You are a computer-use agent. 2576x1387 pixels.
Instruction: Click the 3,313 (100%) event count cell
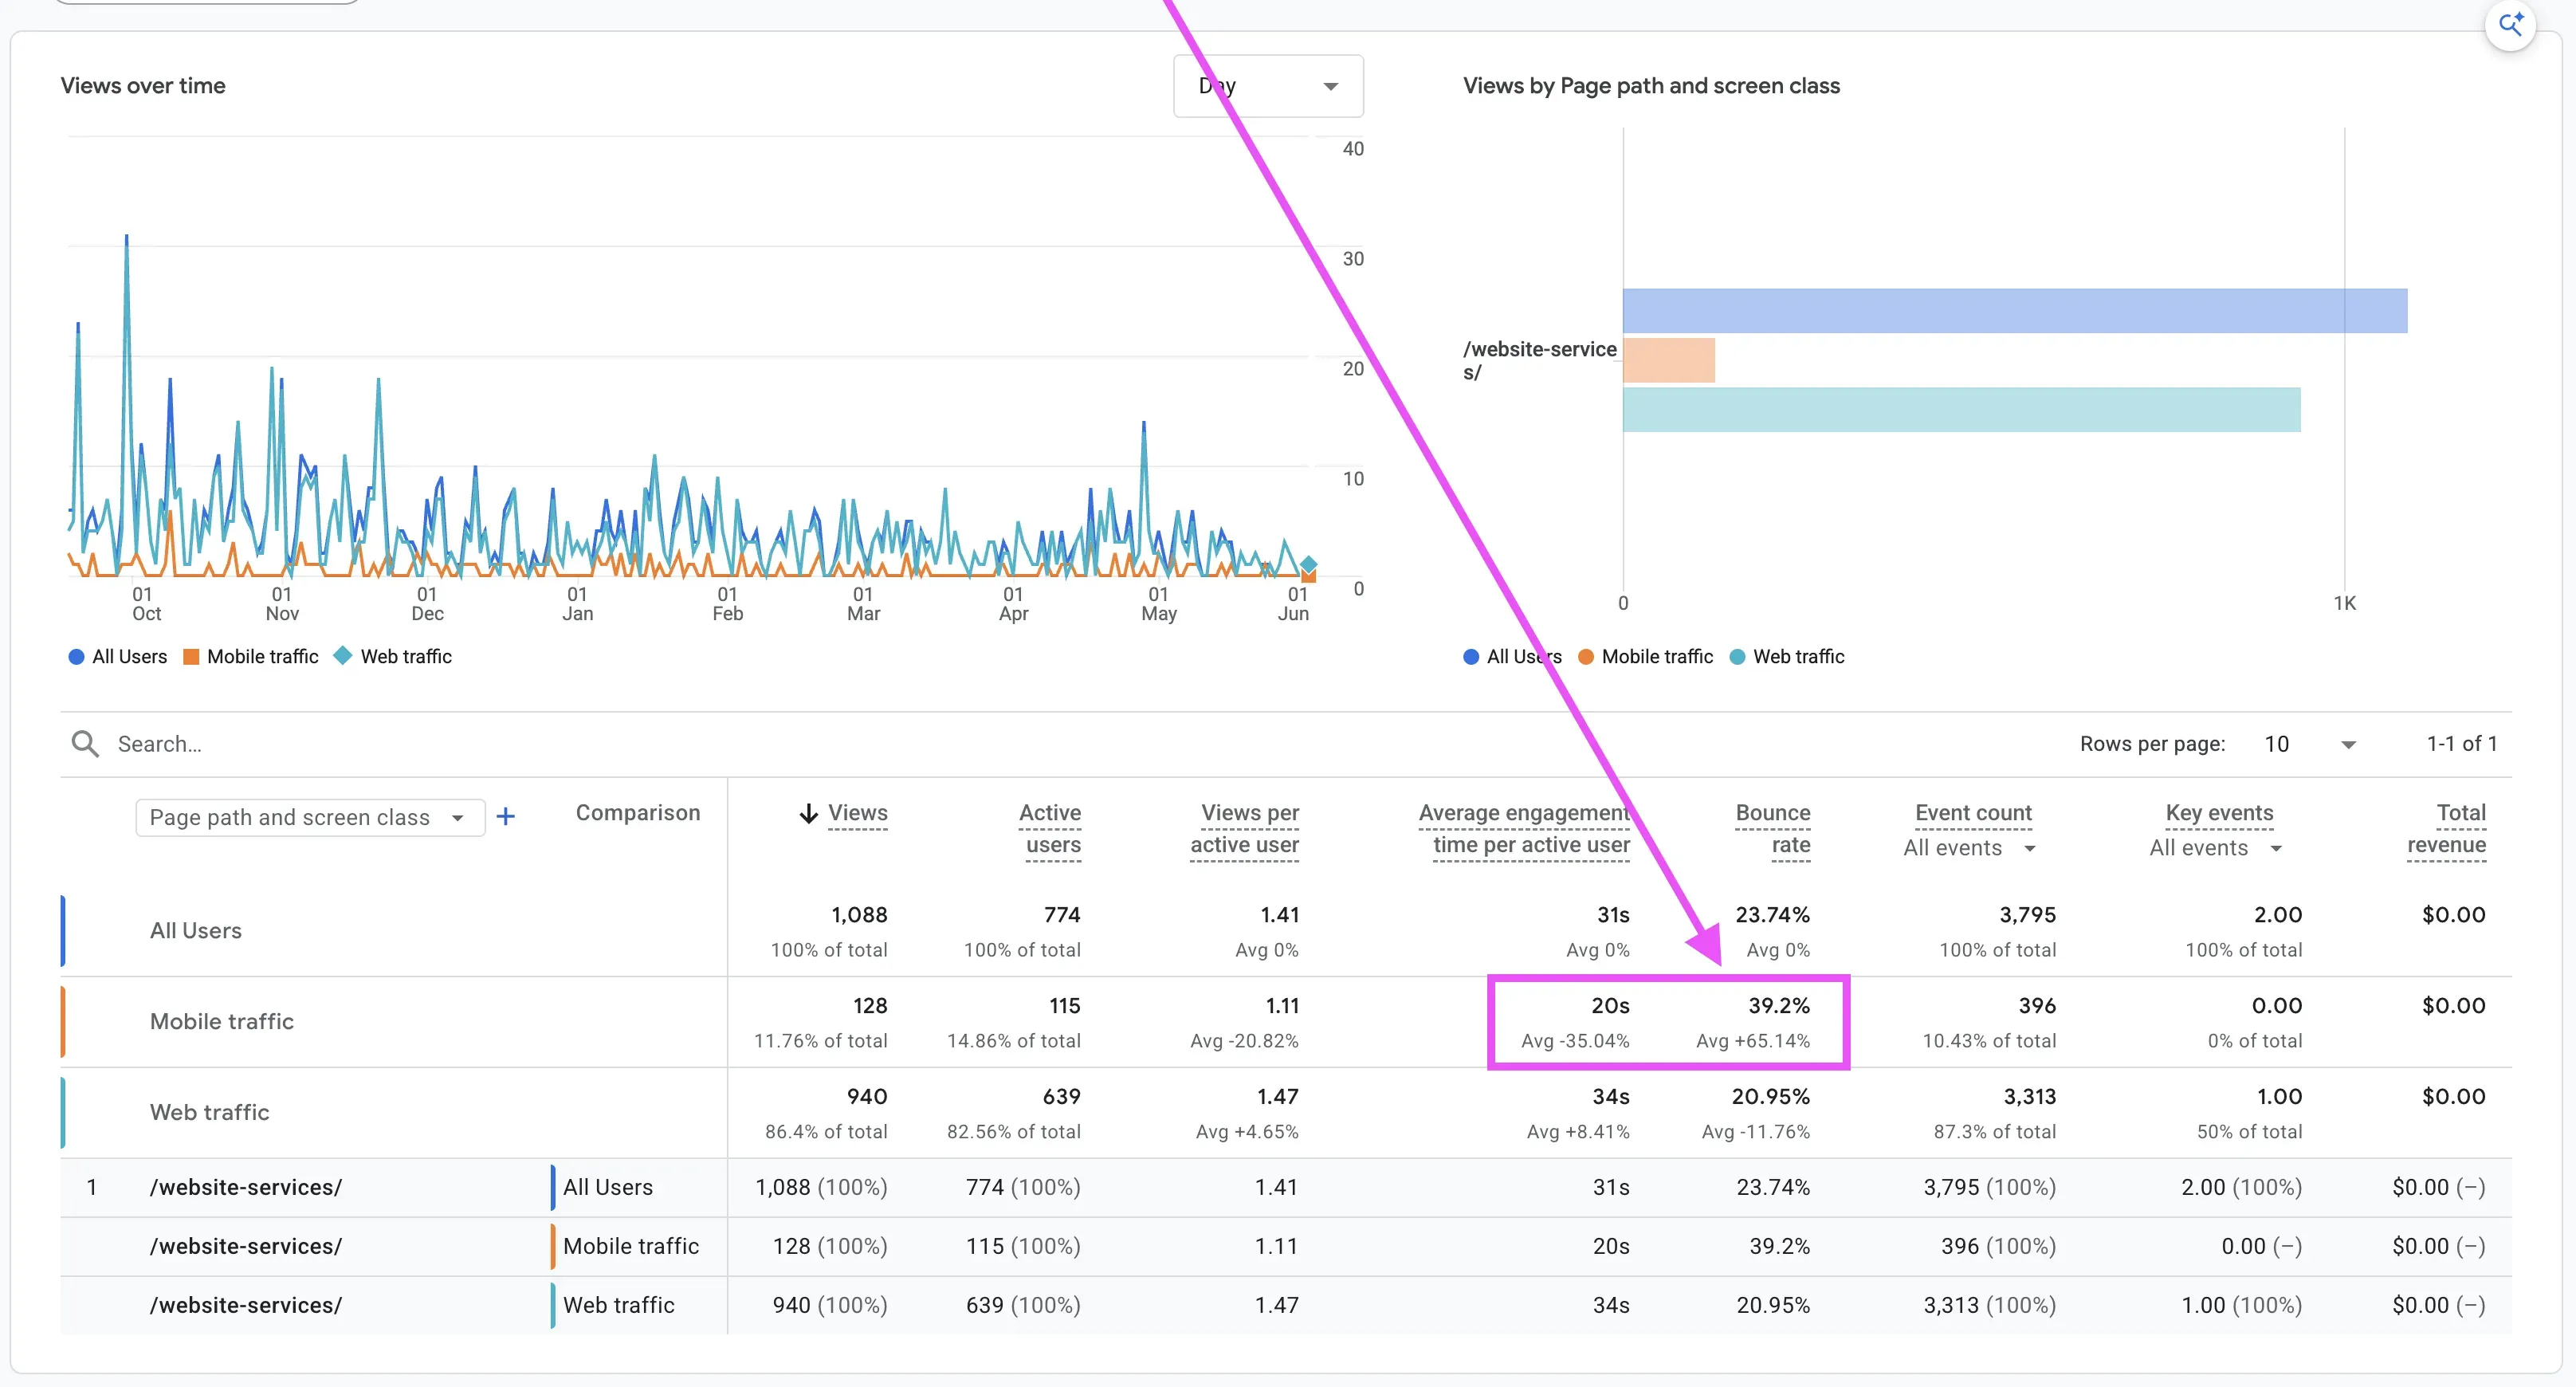(x=1989, y=1306)
